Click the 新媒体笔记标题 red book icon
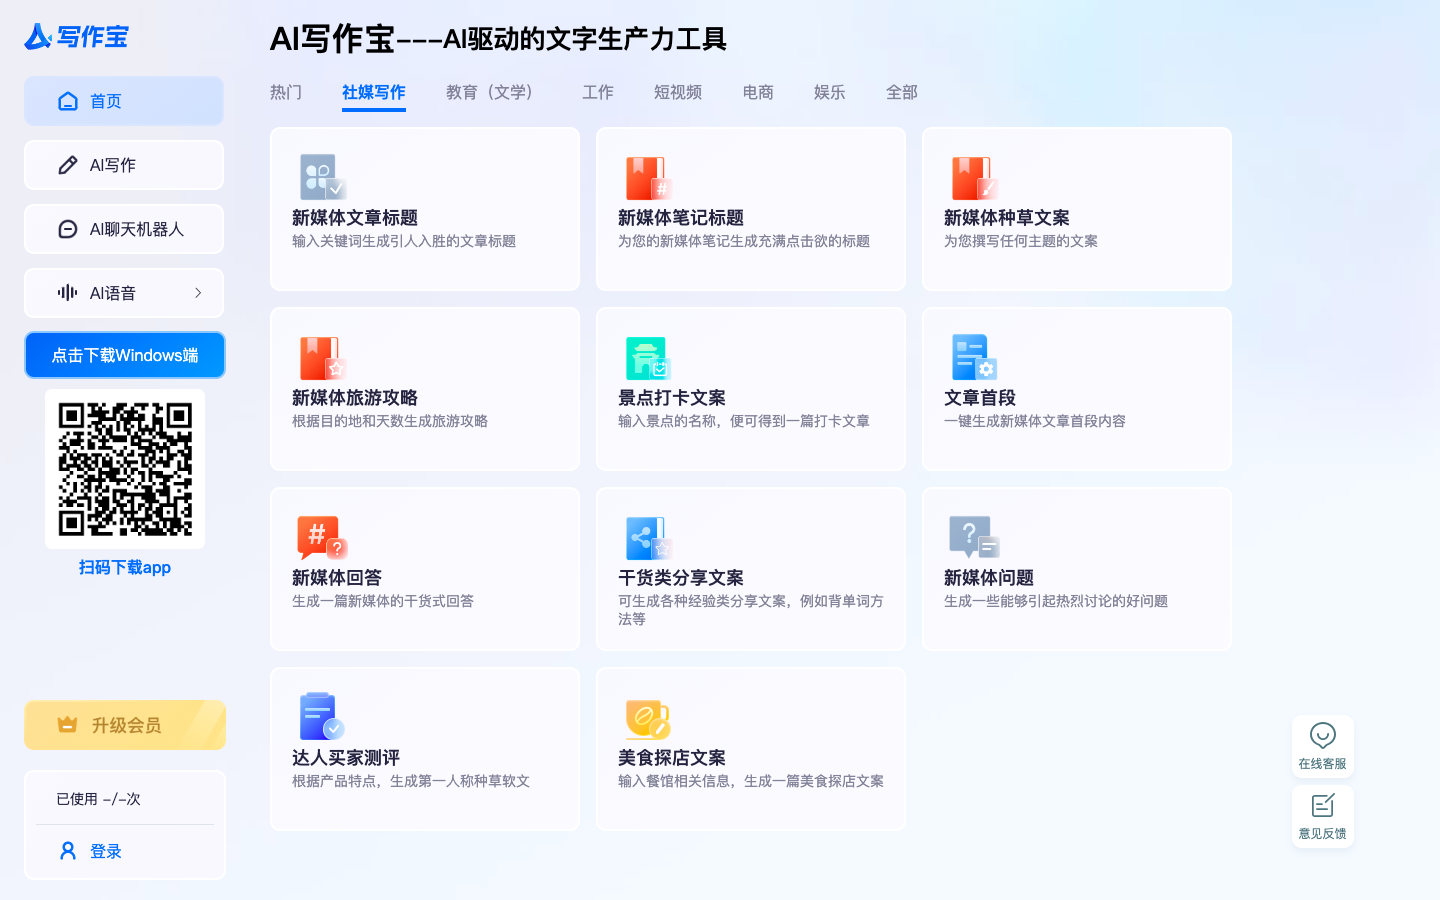The image size is (1440, 900). pos(649,178)
